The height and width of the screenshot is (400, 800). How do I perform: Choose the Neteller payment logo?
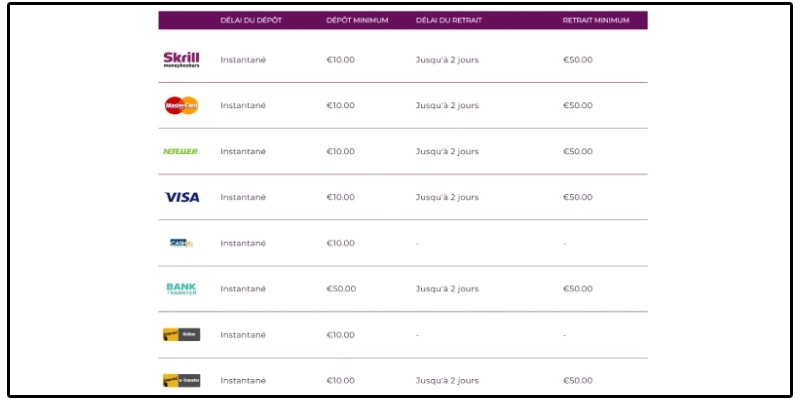pos(181,152)
